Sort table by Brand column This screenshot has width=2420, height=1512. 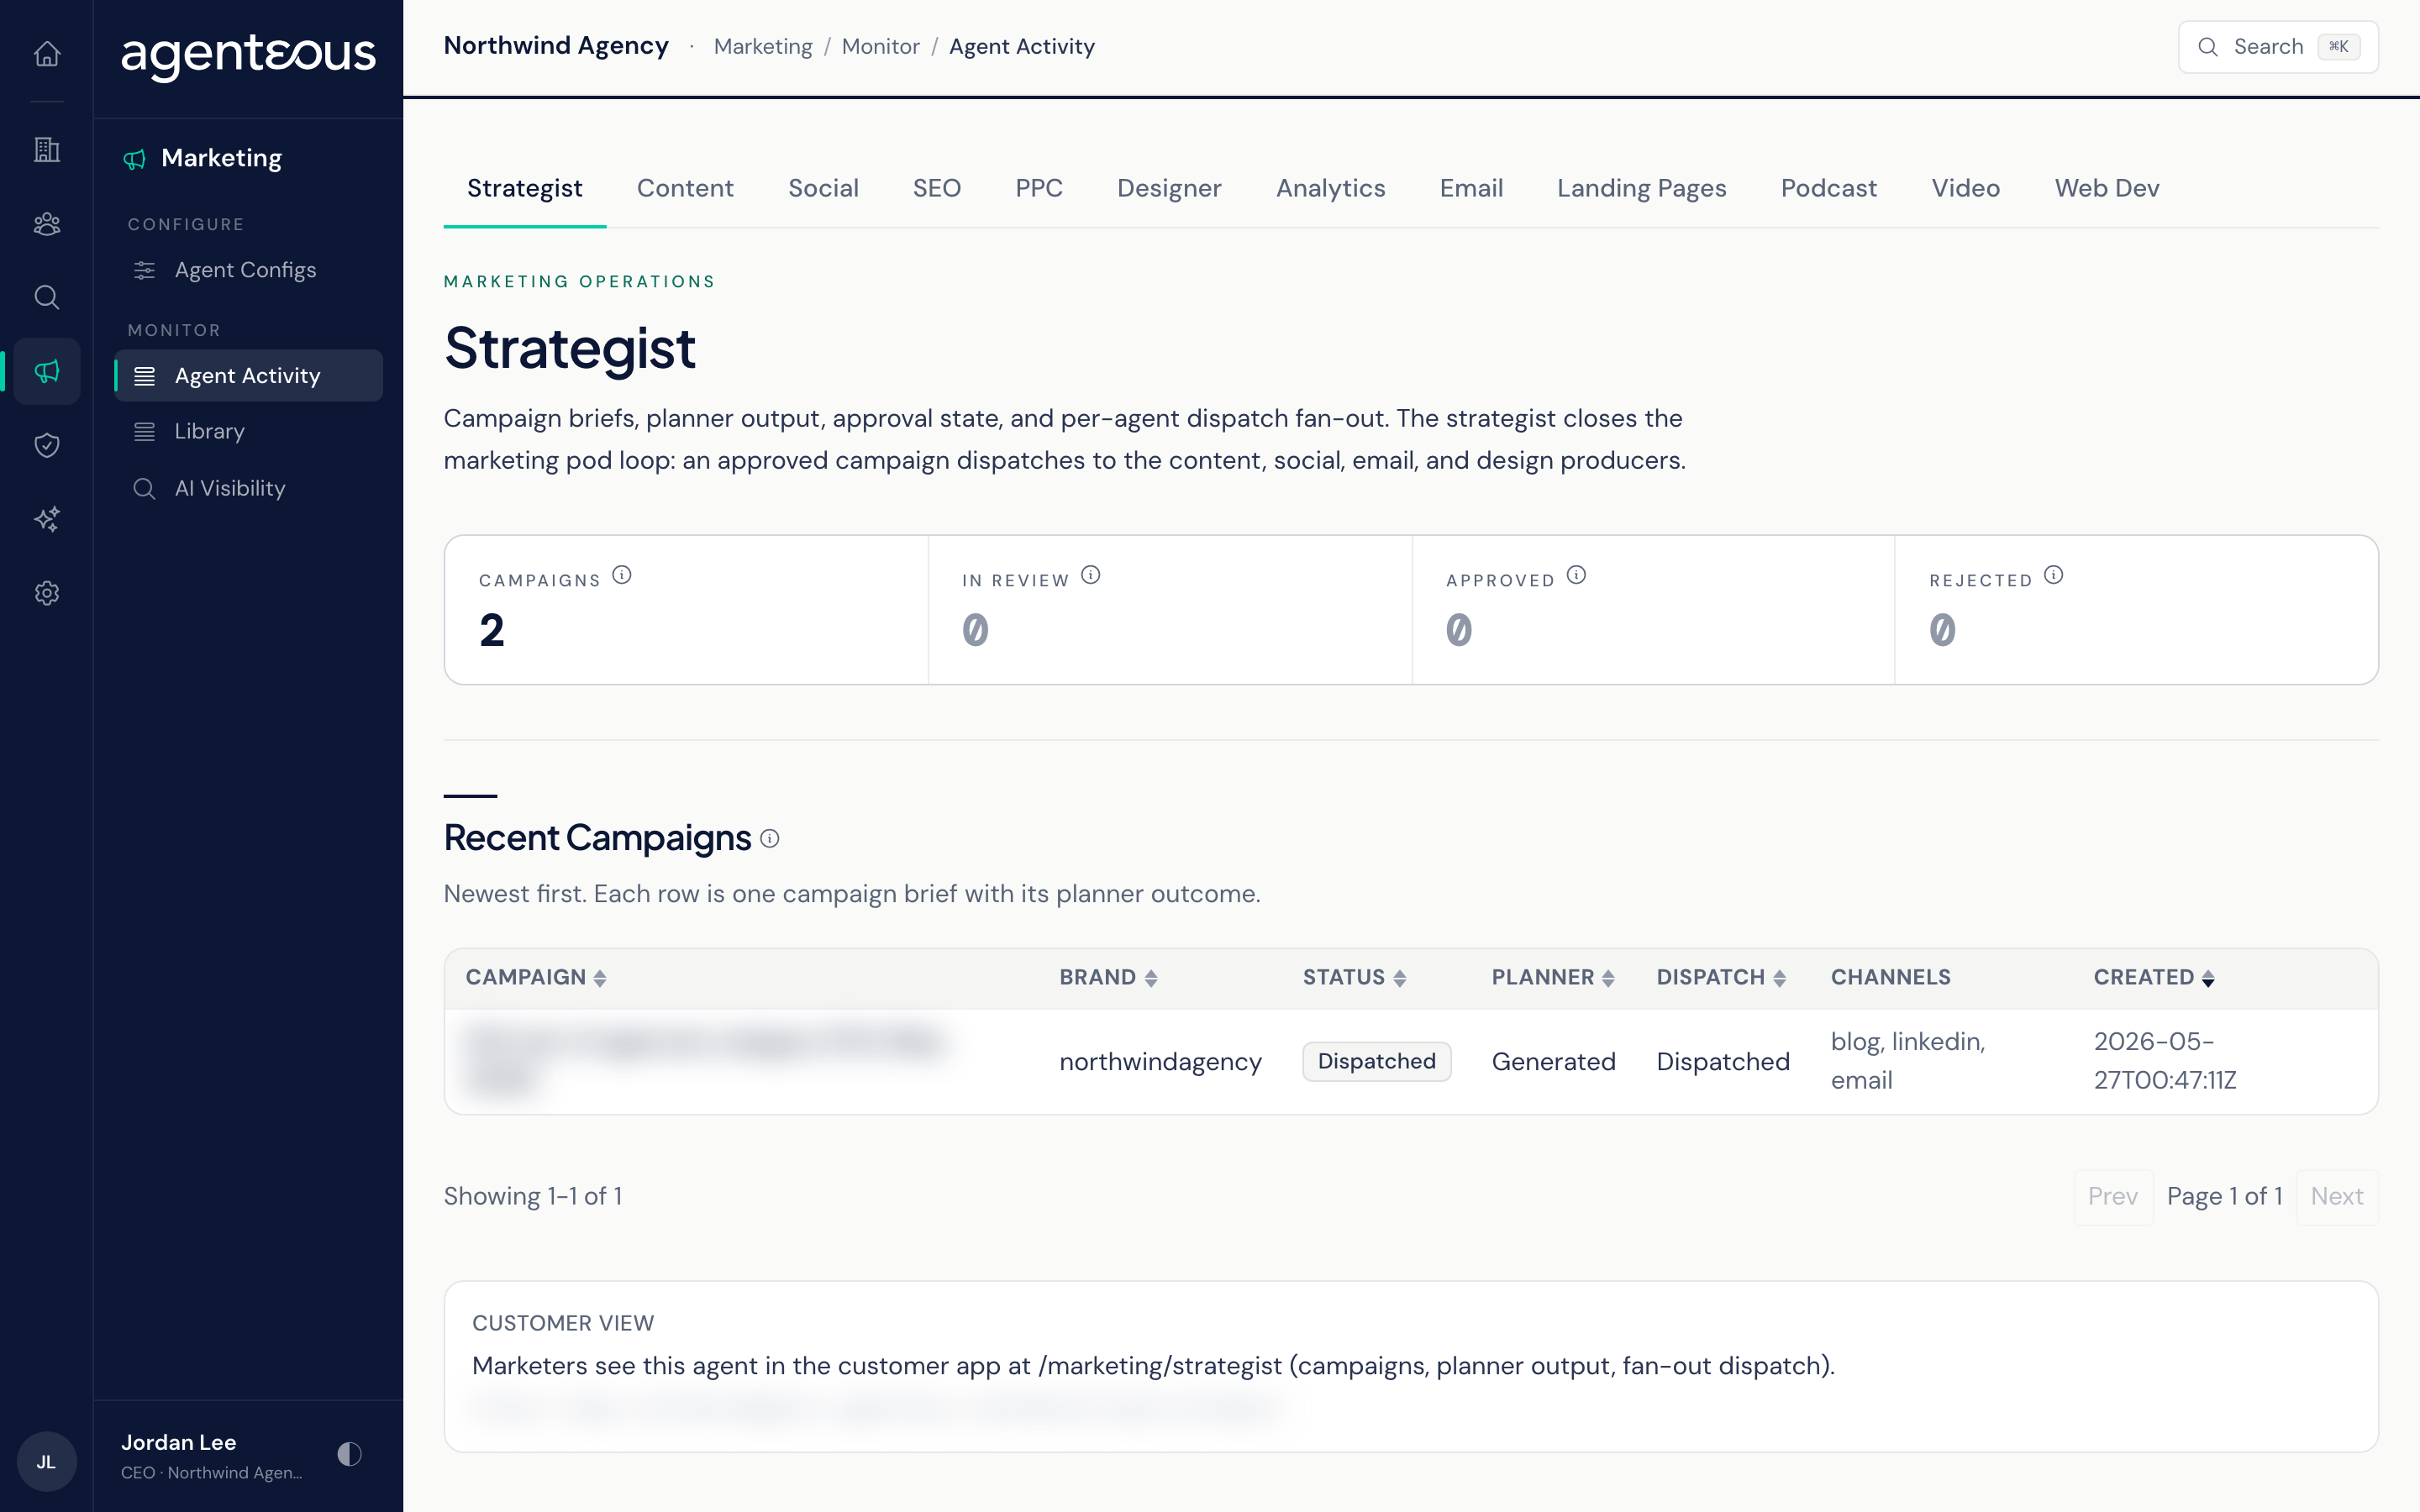(1108, 977)
